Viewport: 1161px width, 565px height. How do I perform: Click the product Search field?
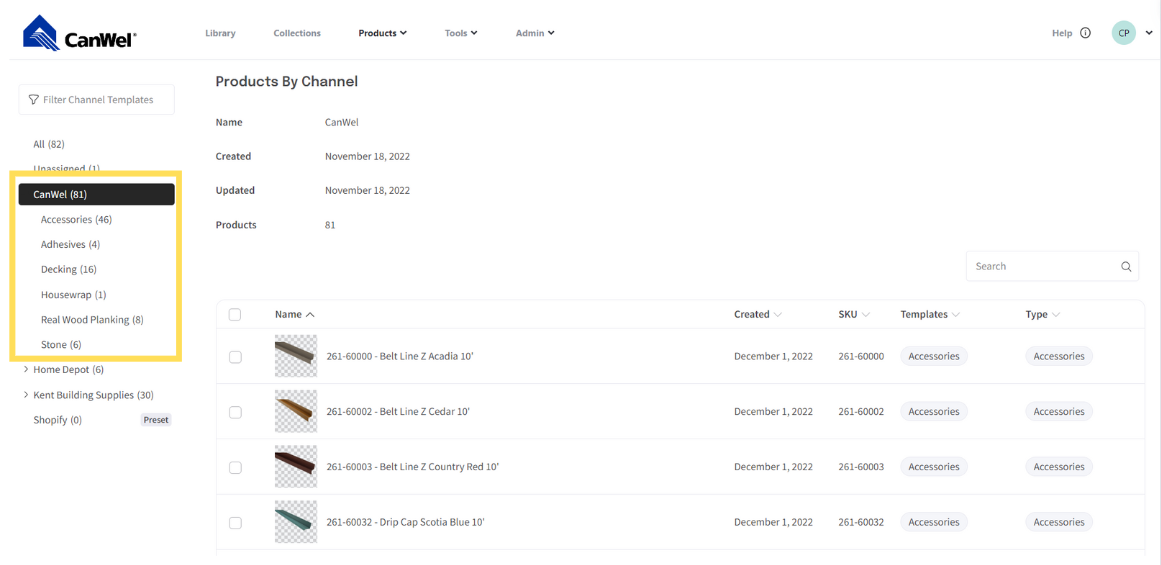[x=1052, y=266]
